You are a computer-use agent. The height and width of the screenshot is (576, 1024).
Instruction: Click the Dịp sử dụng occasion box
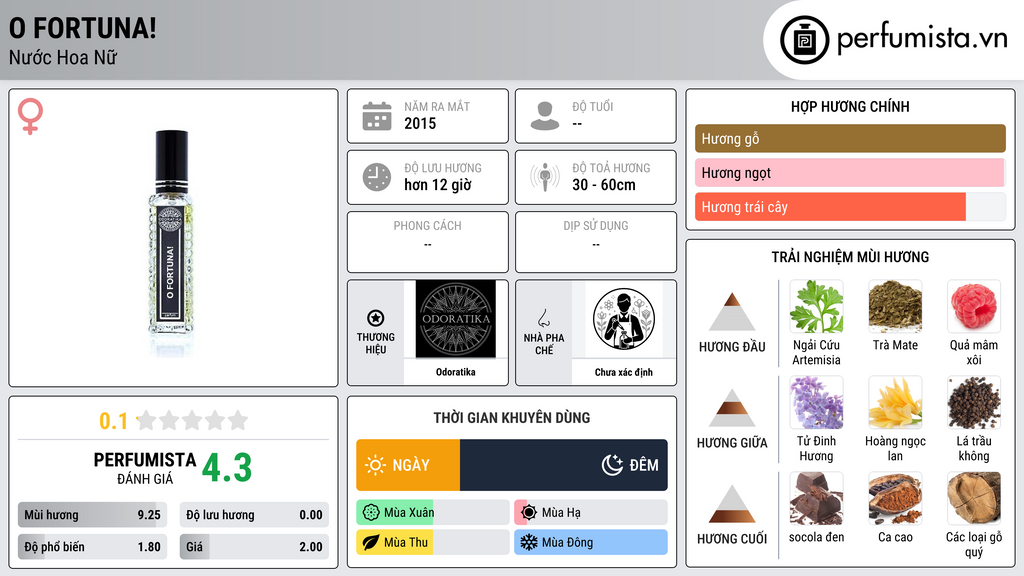596,242
